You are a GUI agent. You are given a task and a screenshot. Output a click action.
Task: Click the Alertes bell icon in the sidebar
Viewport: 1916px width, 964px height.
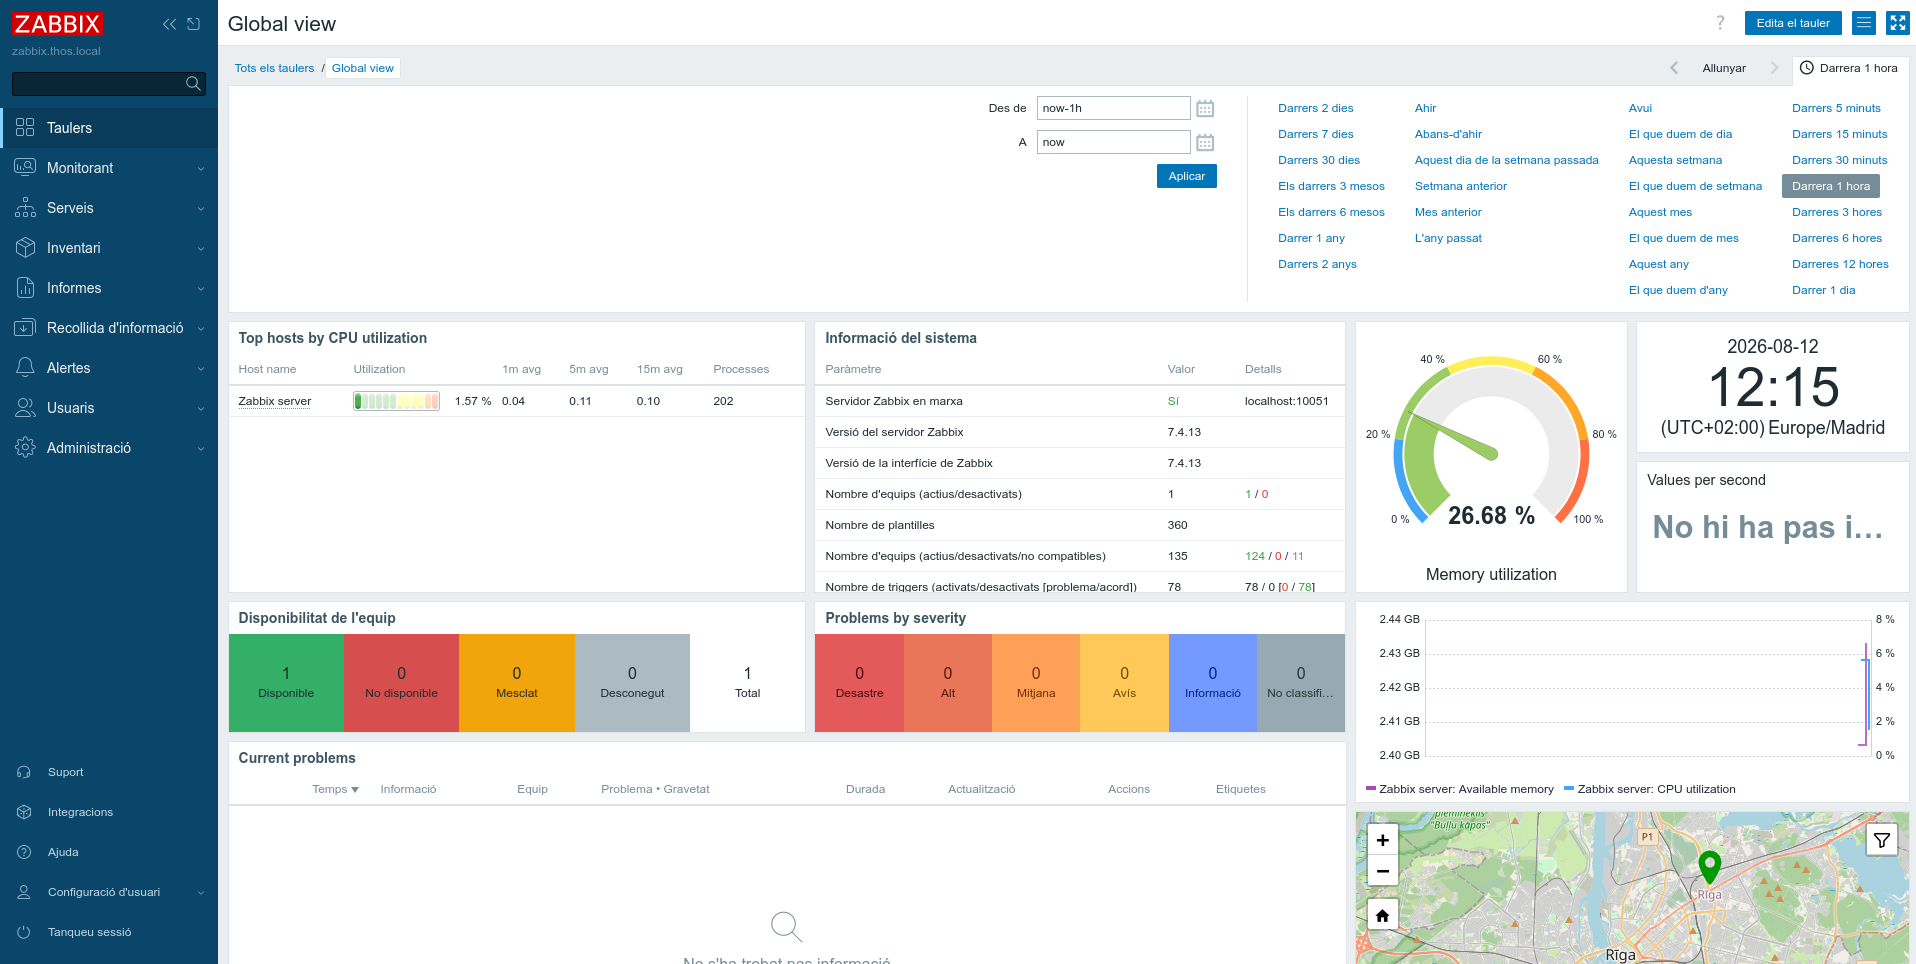[x=25, y=368]
